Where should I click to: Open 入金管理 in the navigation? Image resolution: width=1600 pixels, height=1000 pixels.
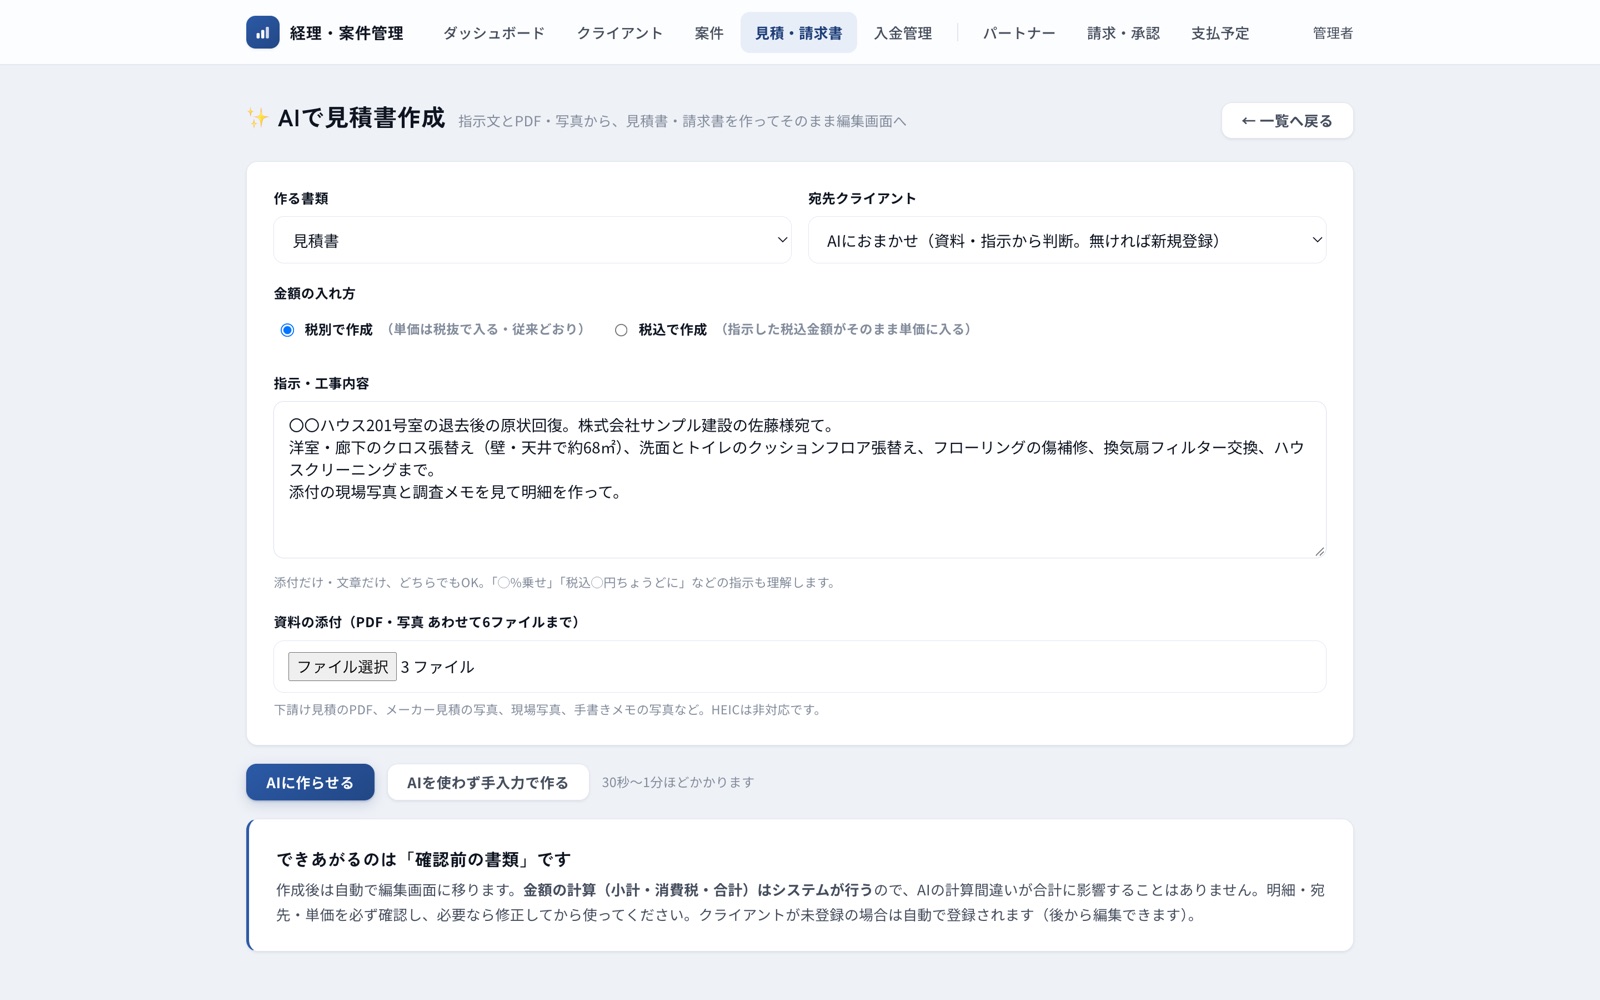coord(903,33)
